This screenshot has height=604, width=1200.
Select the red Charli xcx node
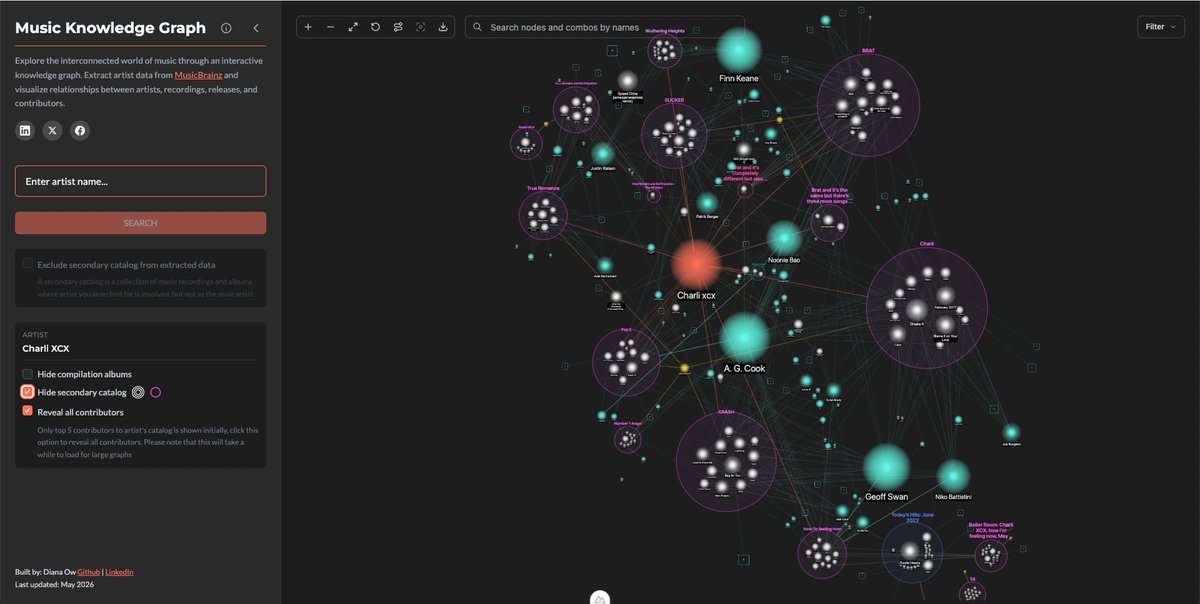point(696,265)
